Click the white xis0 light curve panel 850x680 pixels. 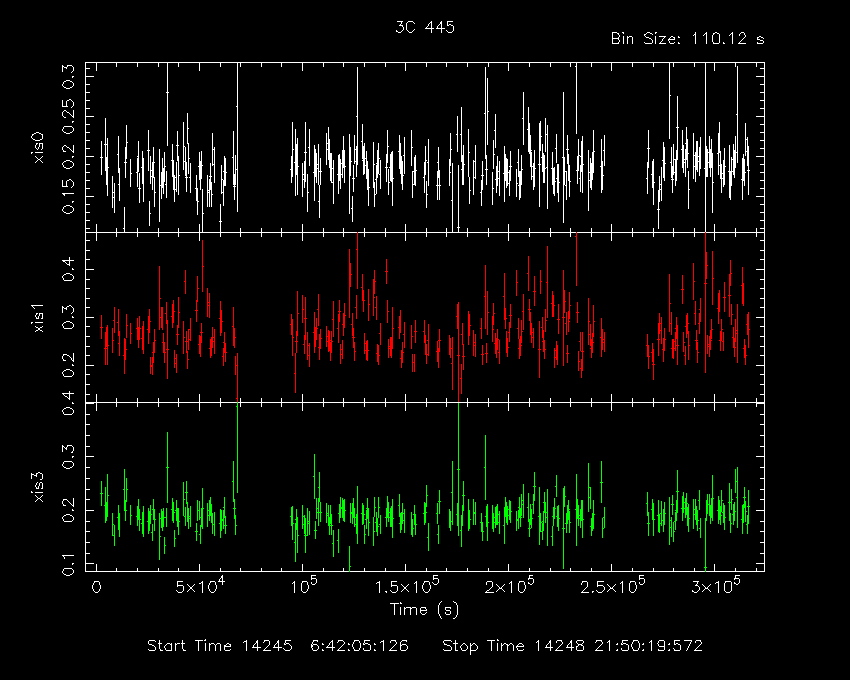point(424,147)
